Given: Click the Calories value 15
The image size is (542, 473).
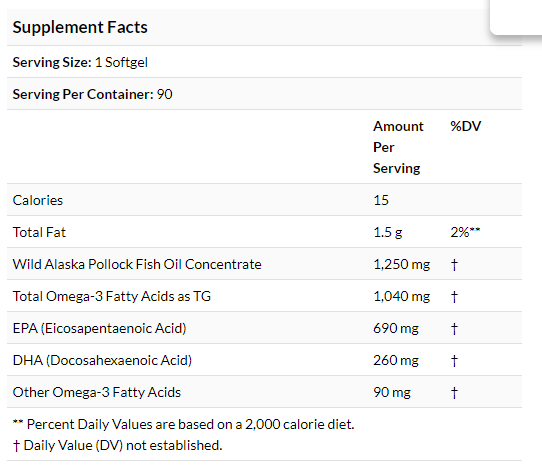Looking at the screenshot, I should 381,200.
